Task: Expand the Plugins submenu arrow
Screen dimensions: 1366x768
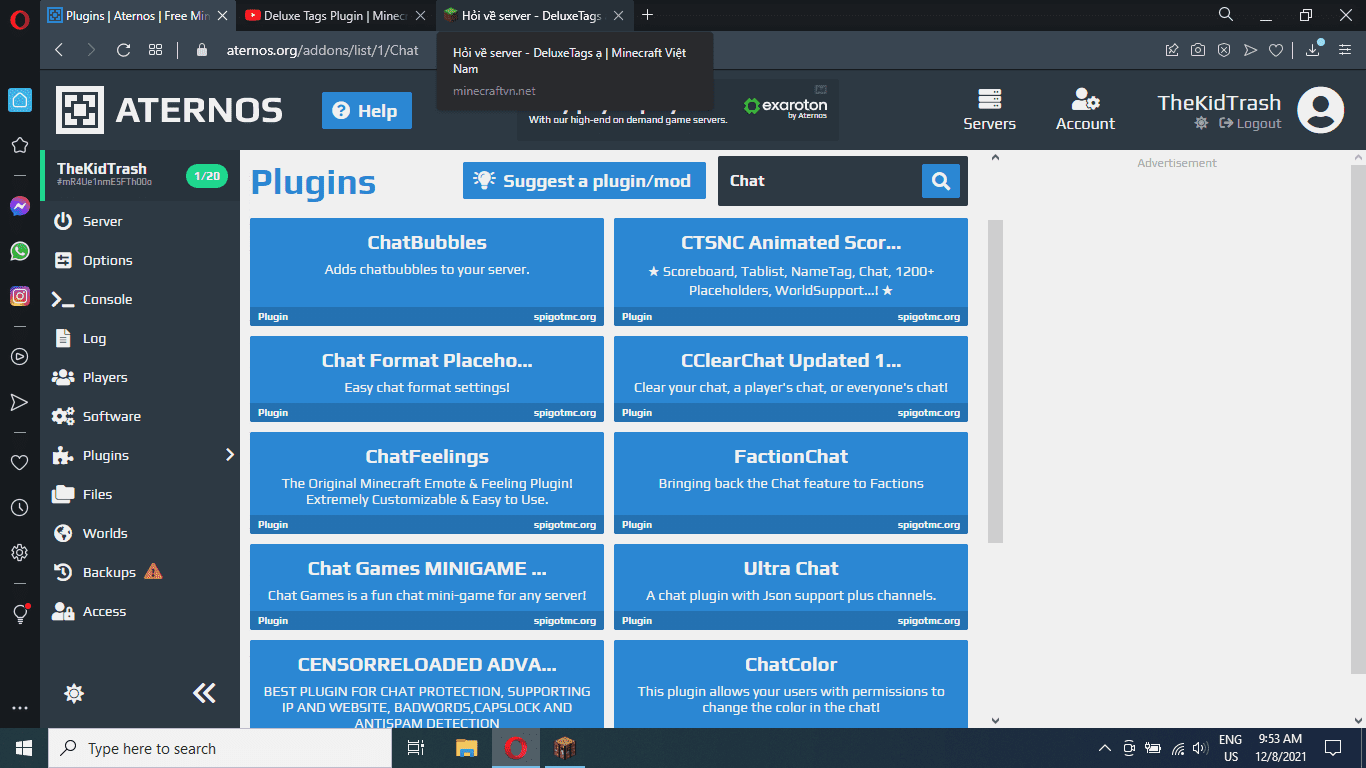Action: (230, 455)
